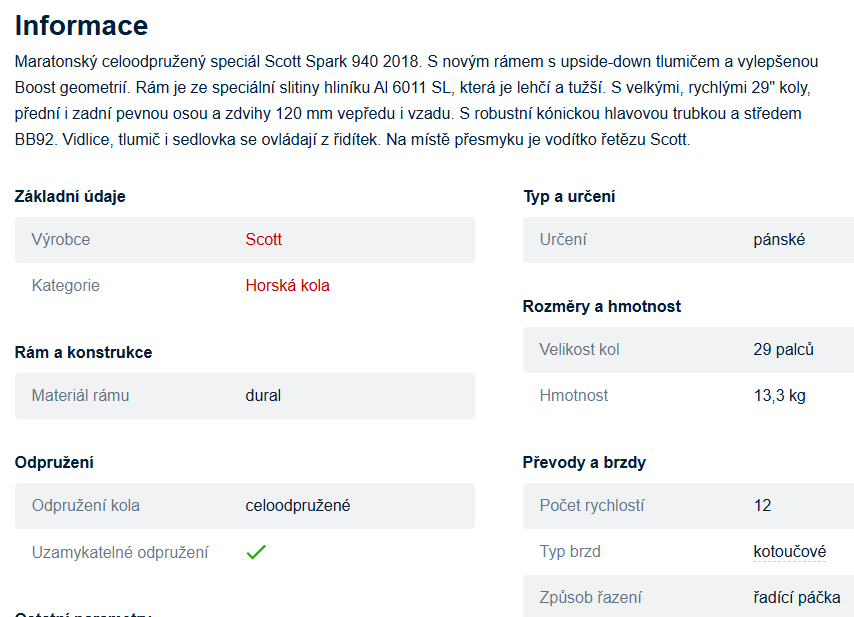
Task: Click the Základní údaje section heading
Action: pos(70,196)
